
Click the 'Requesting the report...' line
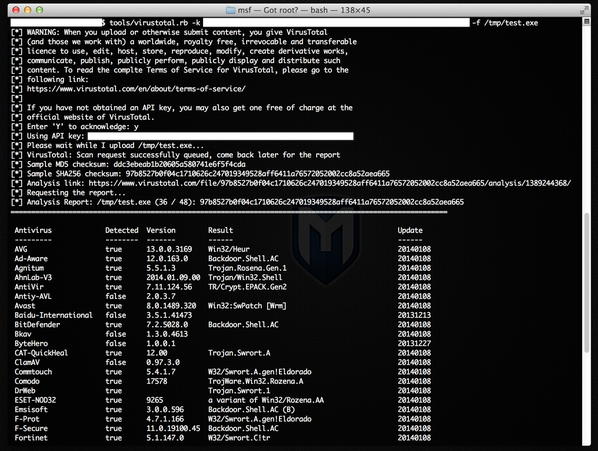point(76,193)
